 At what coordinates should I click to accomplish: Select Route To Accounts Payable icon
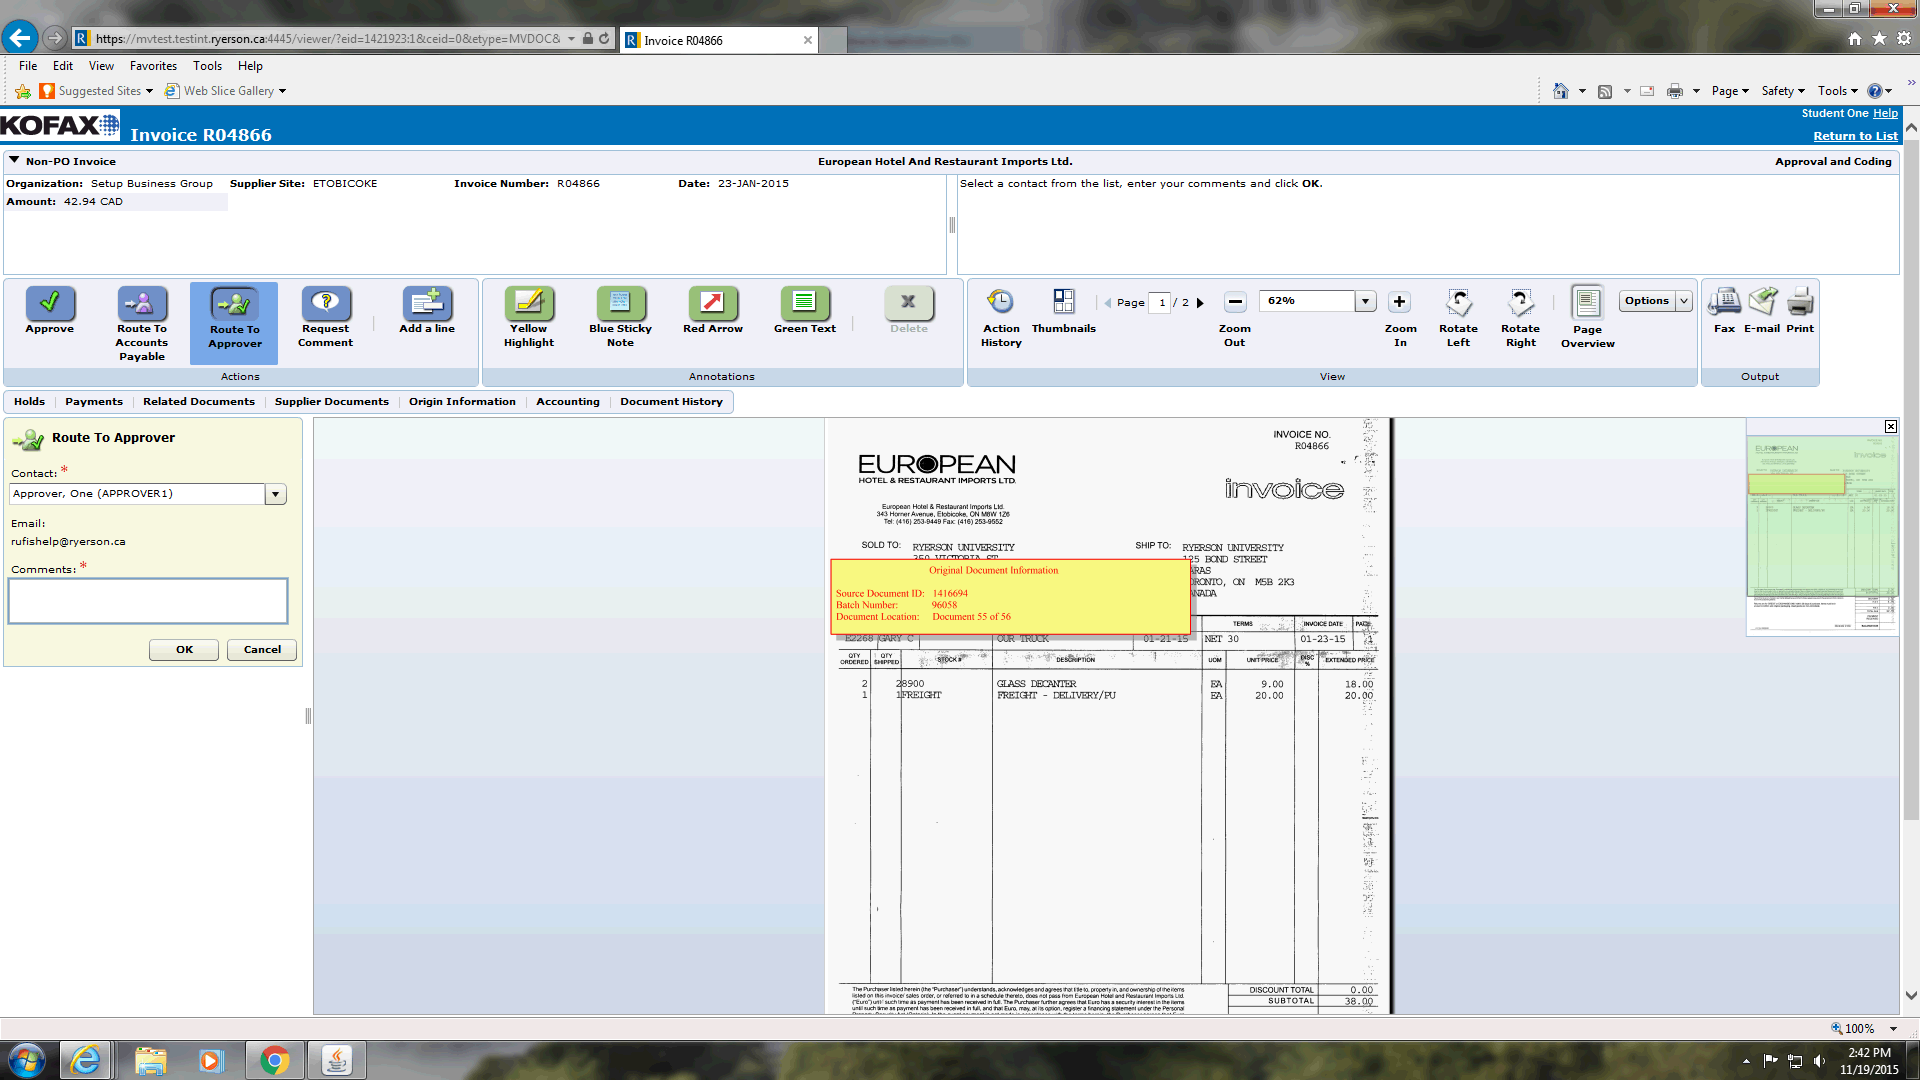[x=142, y=303]
